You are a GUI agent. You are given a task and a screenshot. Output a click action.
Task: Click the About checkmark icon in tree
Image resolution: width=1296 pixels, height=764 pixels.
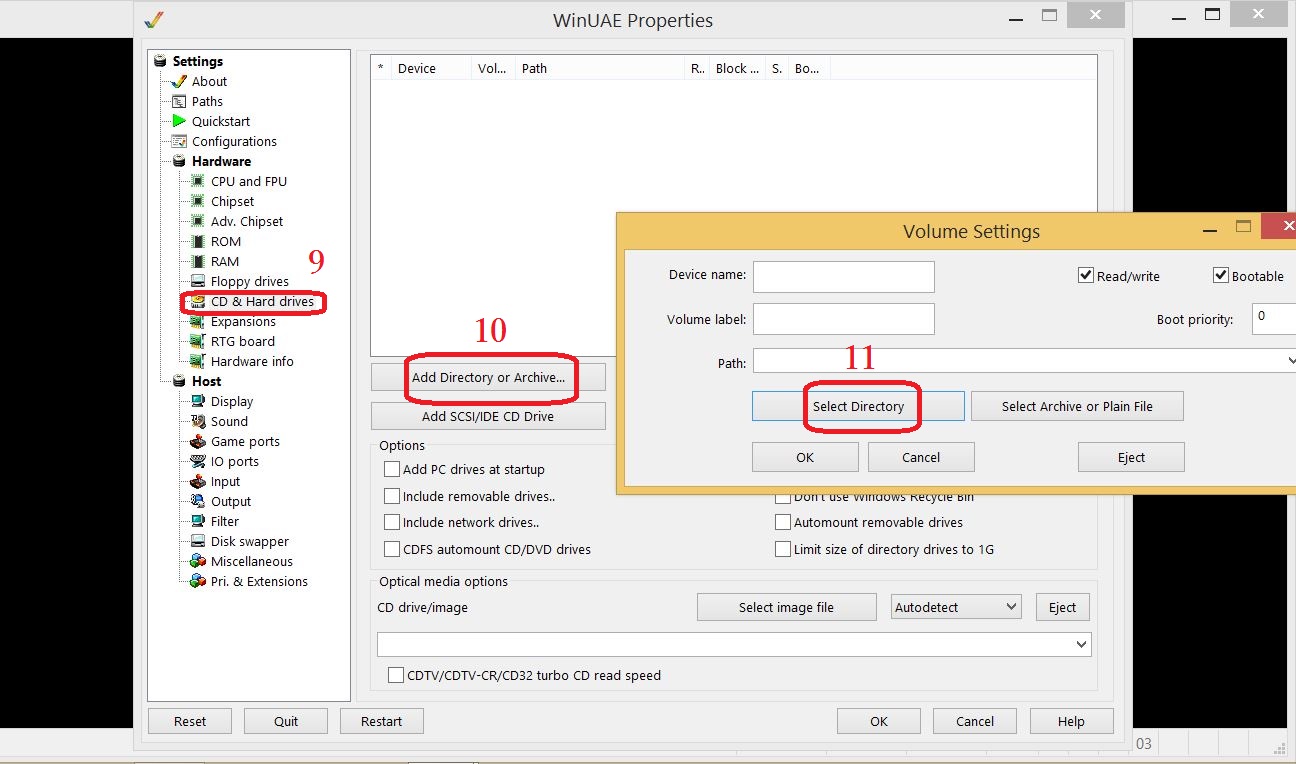[179, 81]
